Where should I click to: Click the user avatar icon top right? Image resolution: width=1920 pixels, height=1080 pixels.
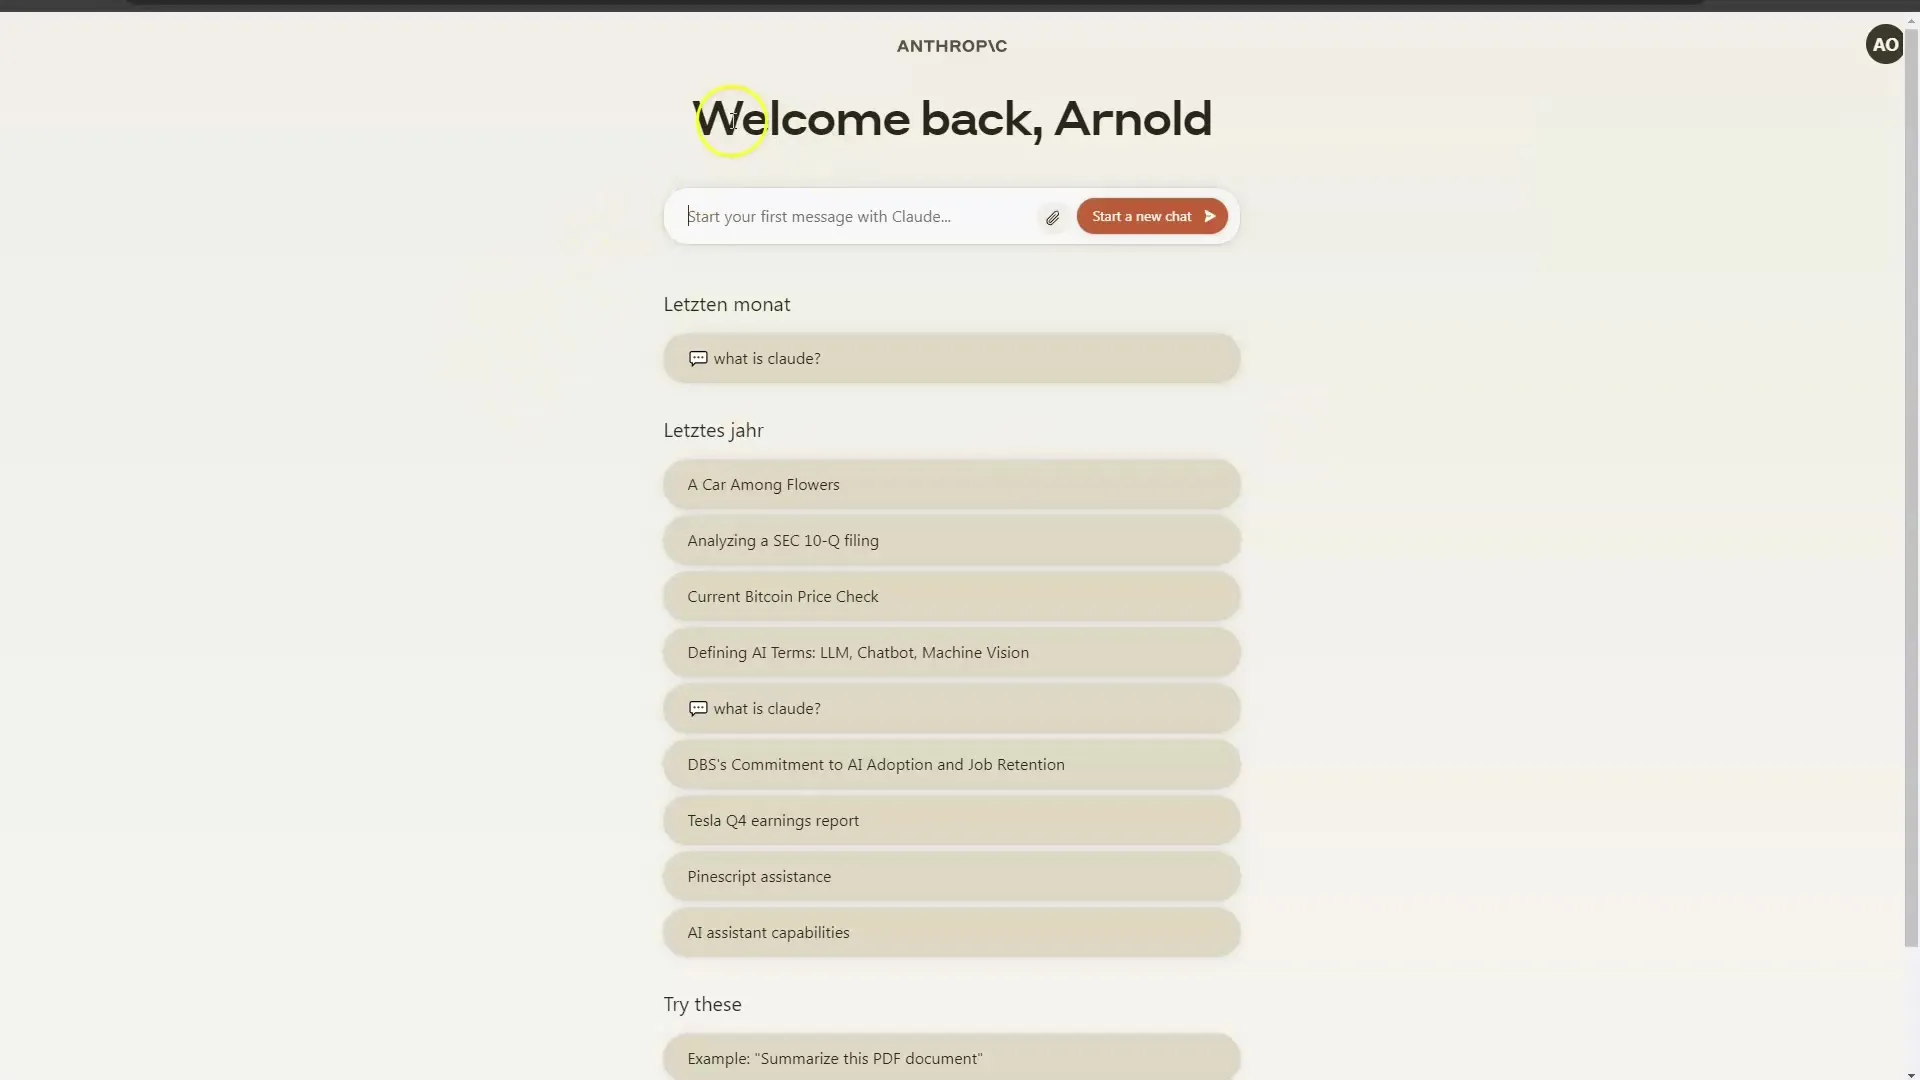(x=1884, y=44)
